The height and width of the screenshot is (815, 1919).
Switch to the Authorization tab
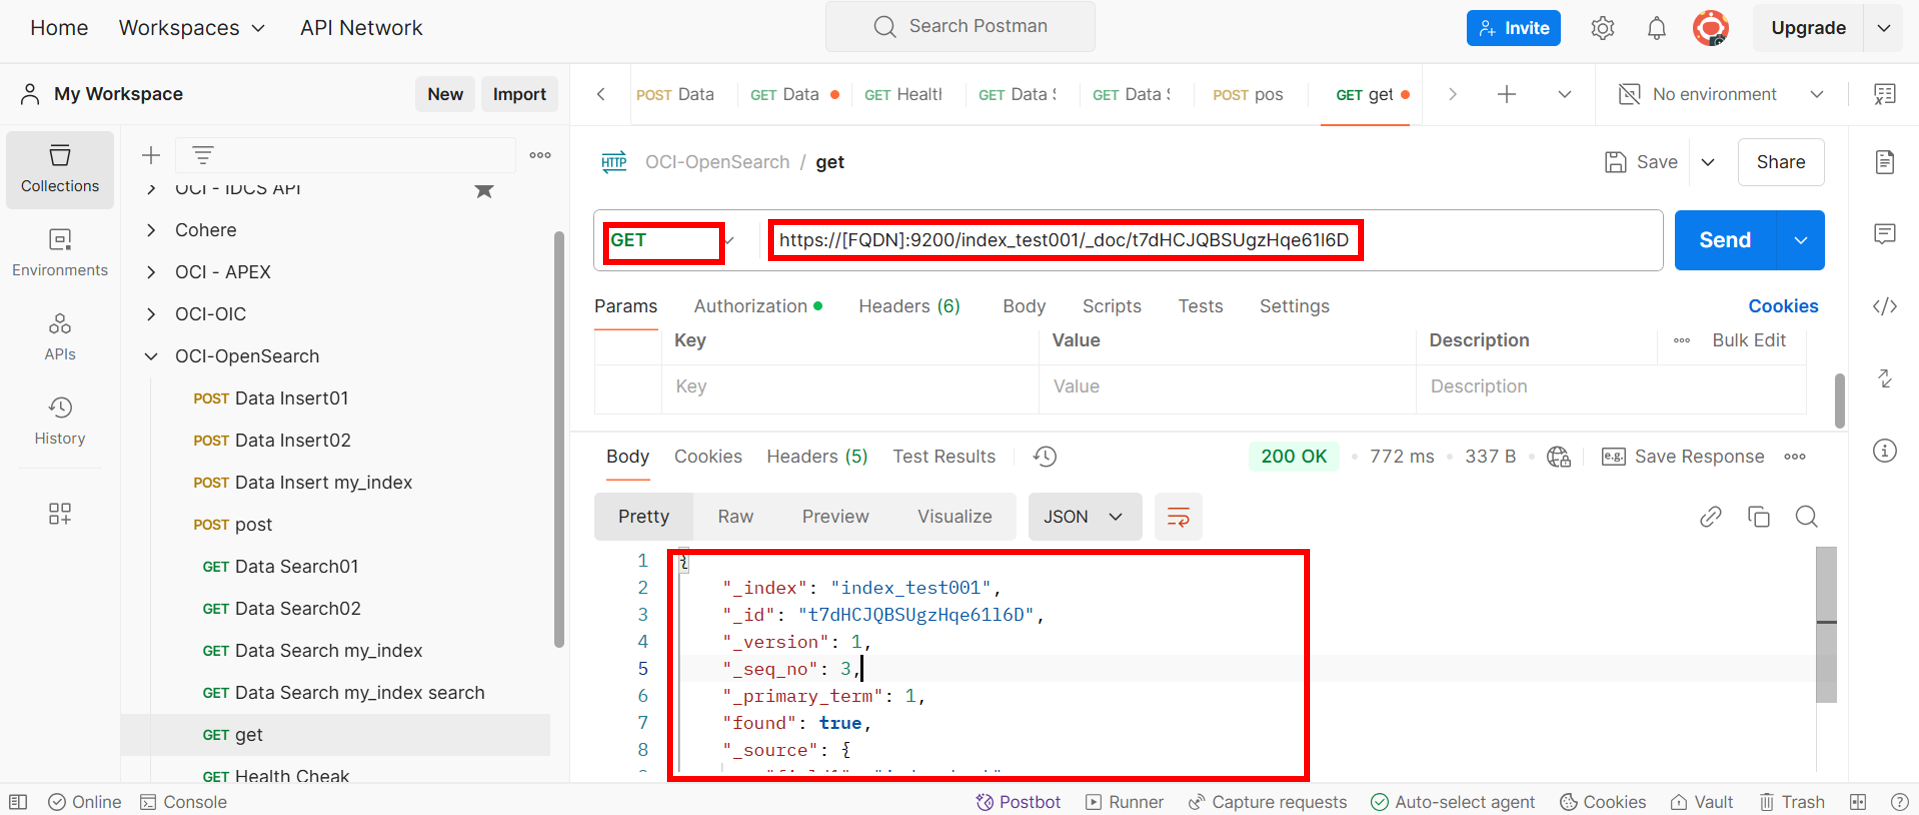click(x=758, y=306)
